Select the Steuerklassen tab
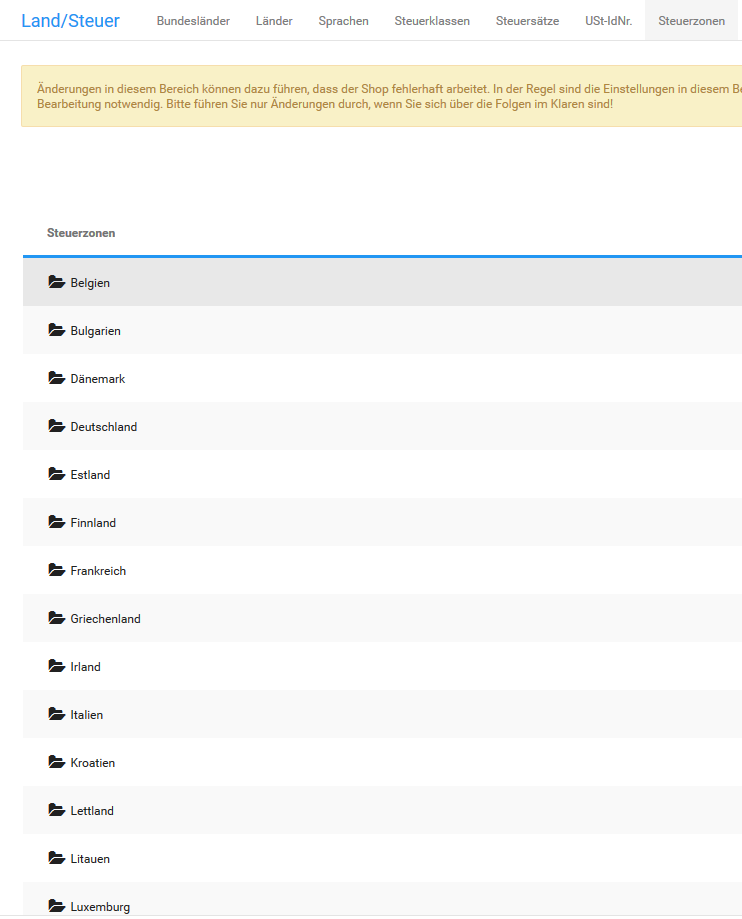The width and height of the screenshot is (742, 919). 432,21
